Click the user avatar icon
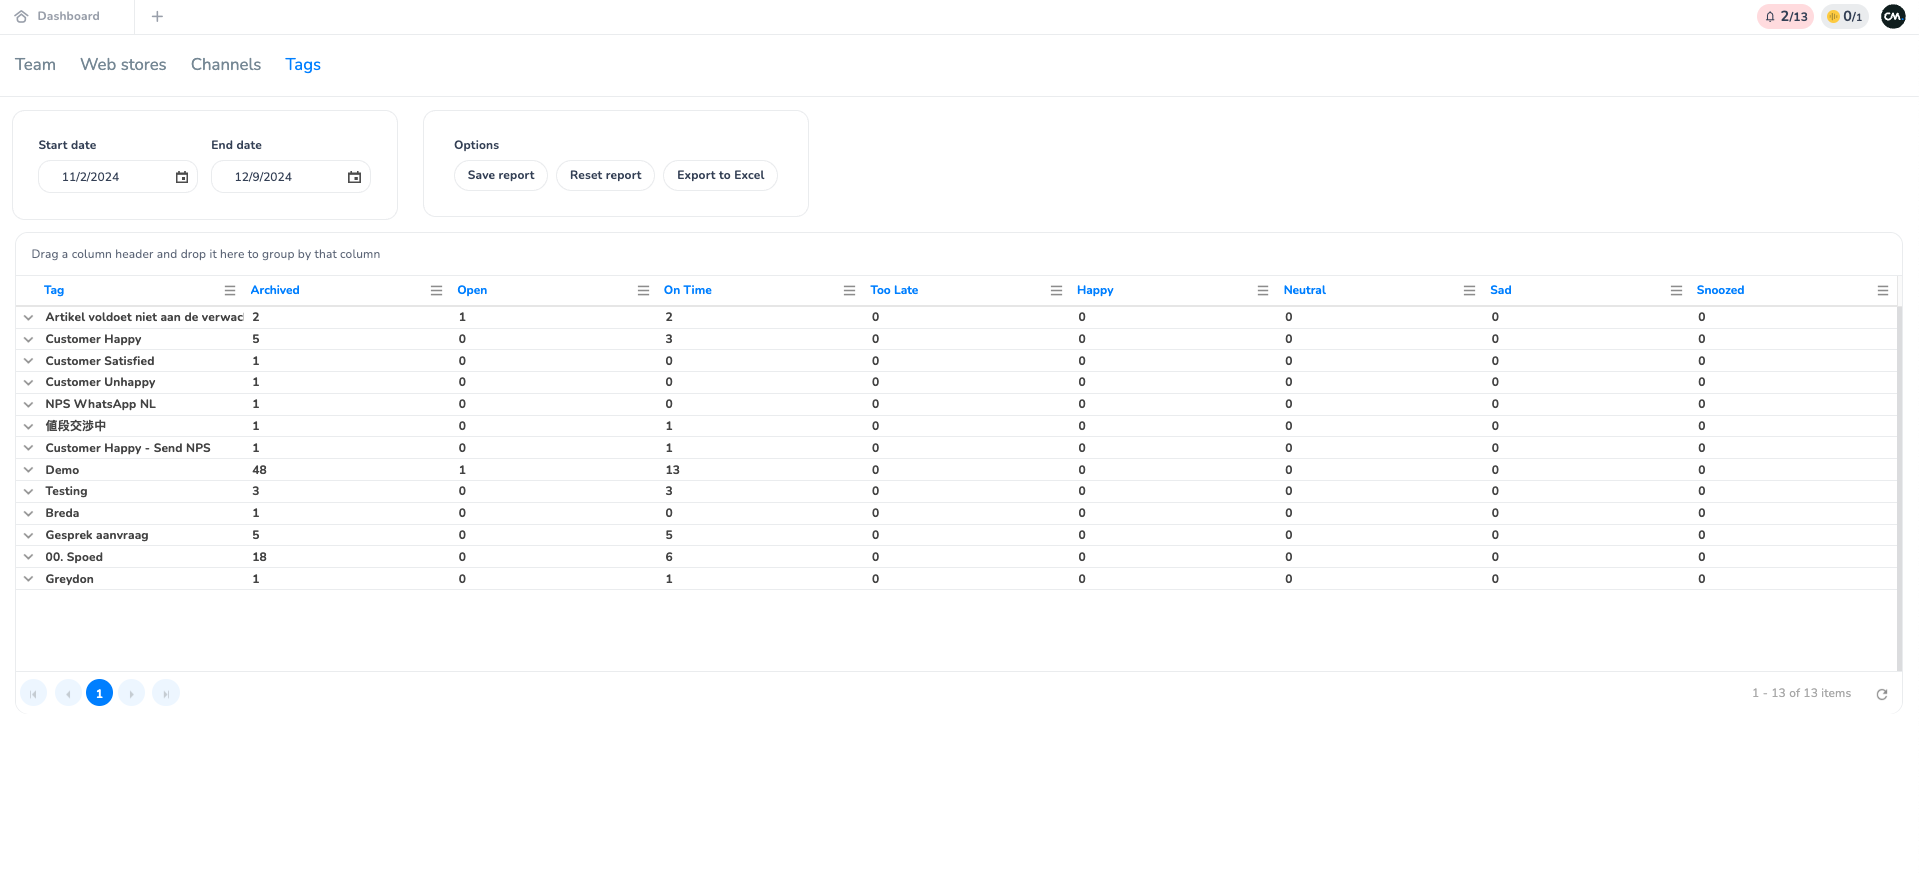Viewport: 1919px width, 875px height. pos(1892,17)
